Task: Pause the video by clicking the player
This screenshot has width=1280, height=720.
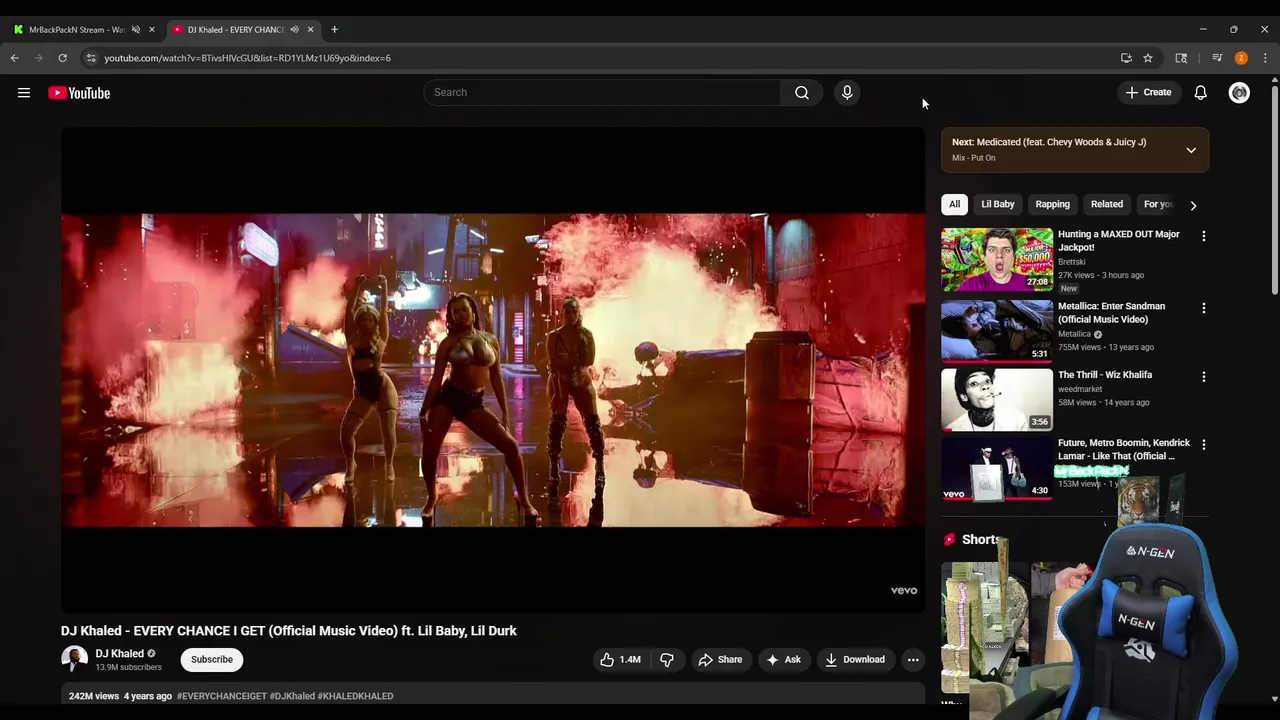Action: pyautogui.click(x=493, y=370)
